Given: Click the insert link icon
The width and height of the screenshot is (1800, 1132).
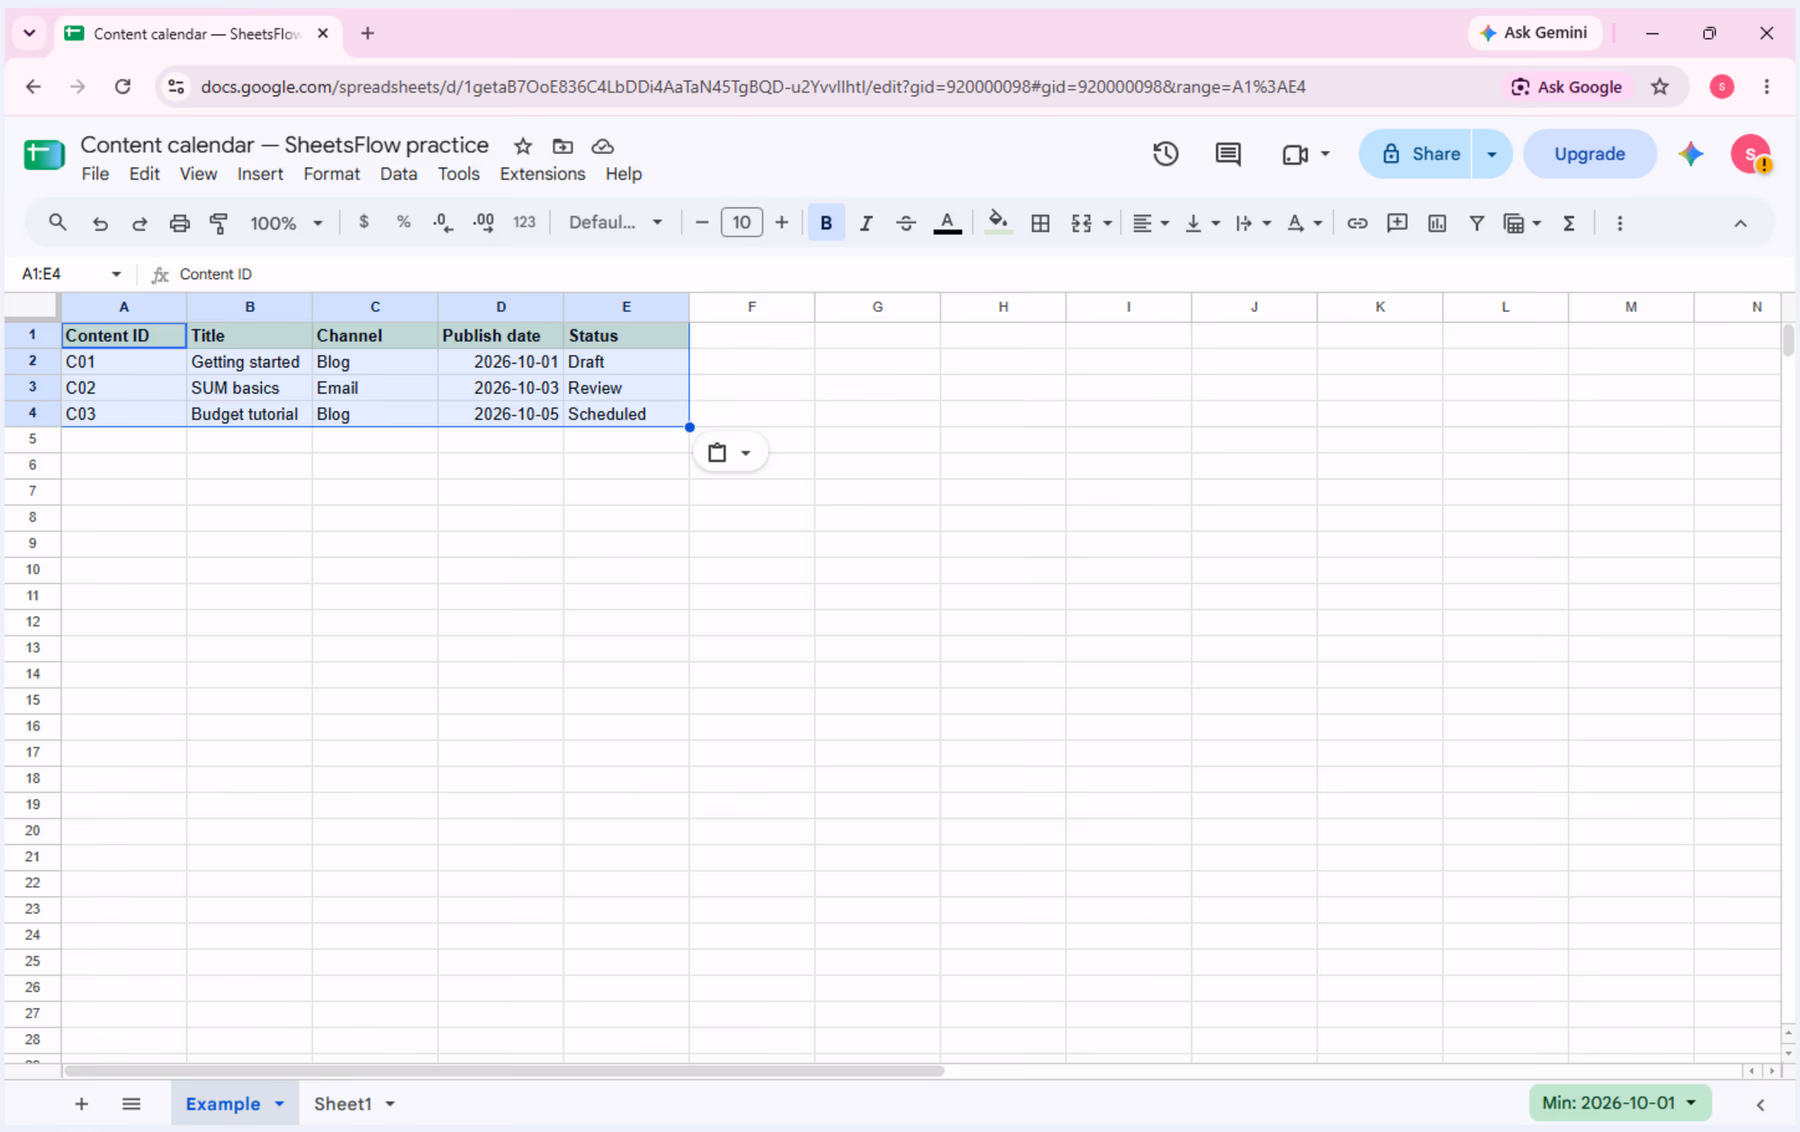Looking at the screenshot, I should [1356, 223].
